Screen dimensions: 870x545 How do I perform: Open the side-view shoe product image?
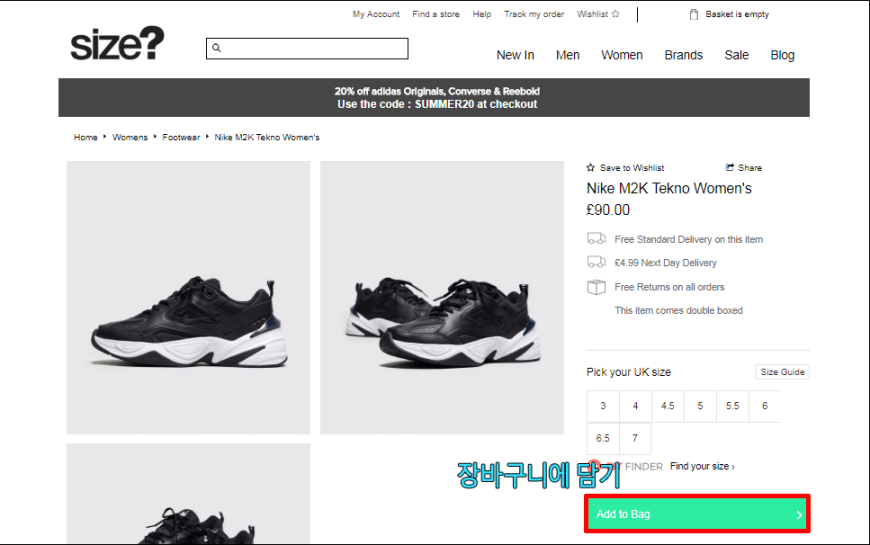[x=188, y=297]
